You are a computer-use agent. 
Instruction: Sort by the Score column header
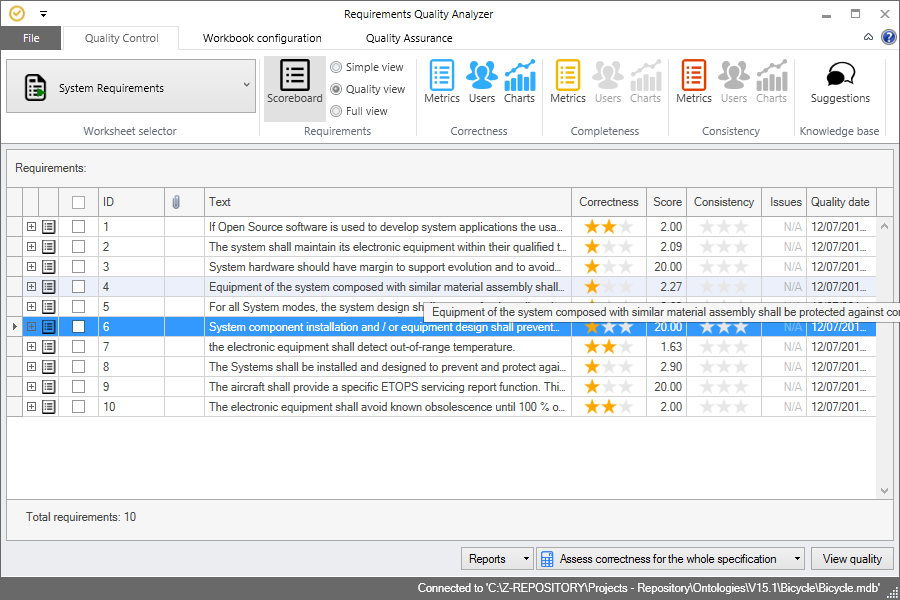[x=667, y=202]
